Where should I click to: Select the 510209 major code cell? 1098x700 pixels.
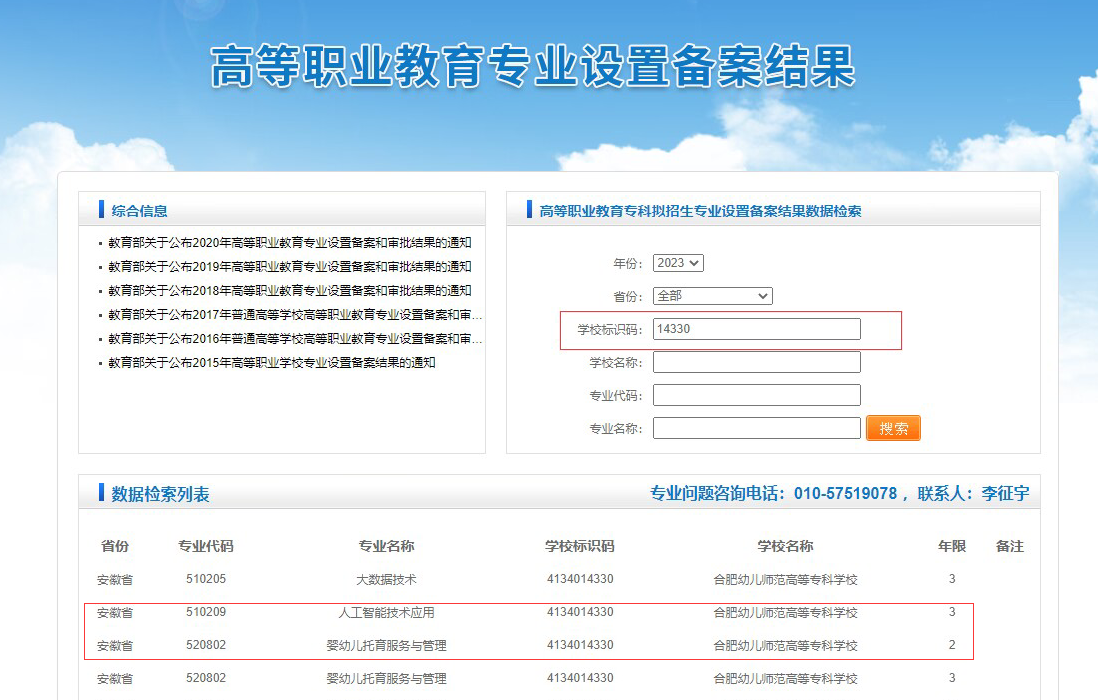tap(206, 612)
